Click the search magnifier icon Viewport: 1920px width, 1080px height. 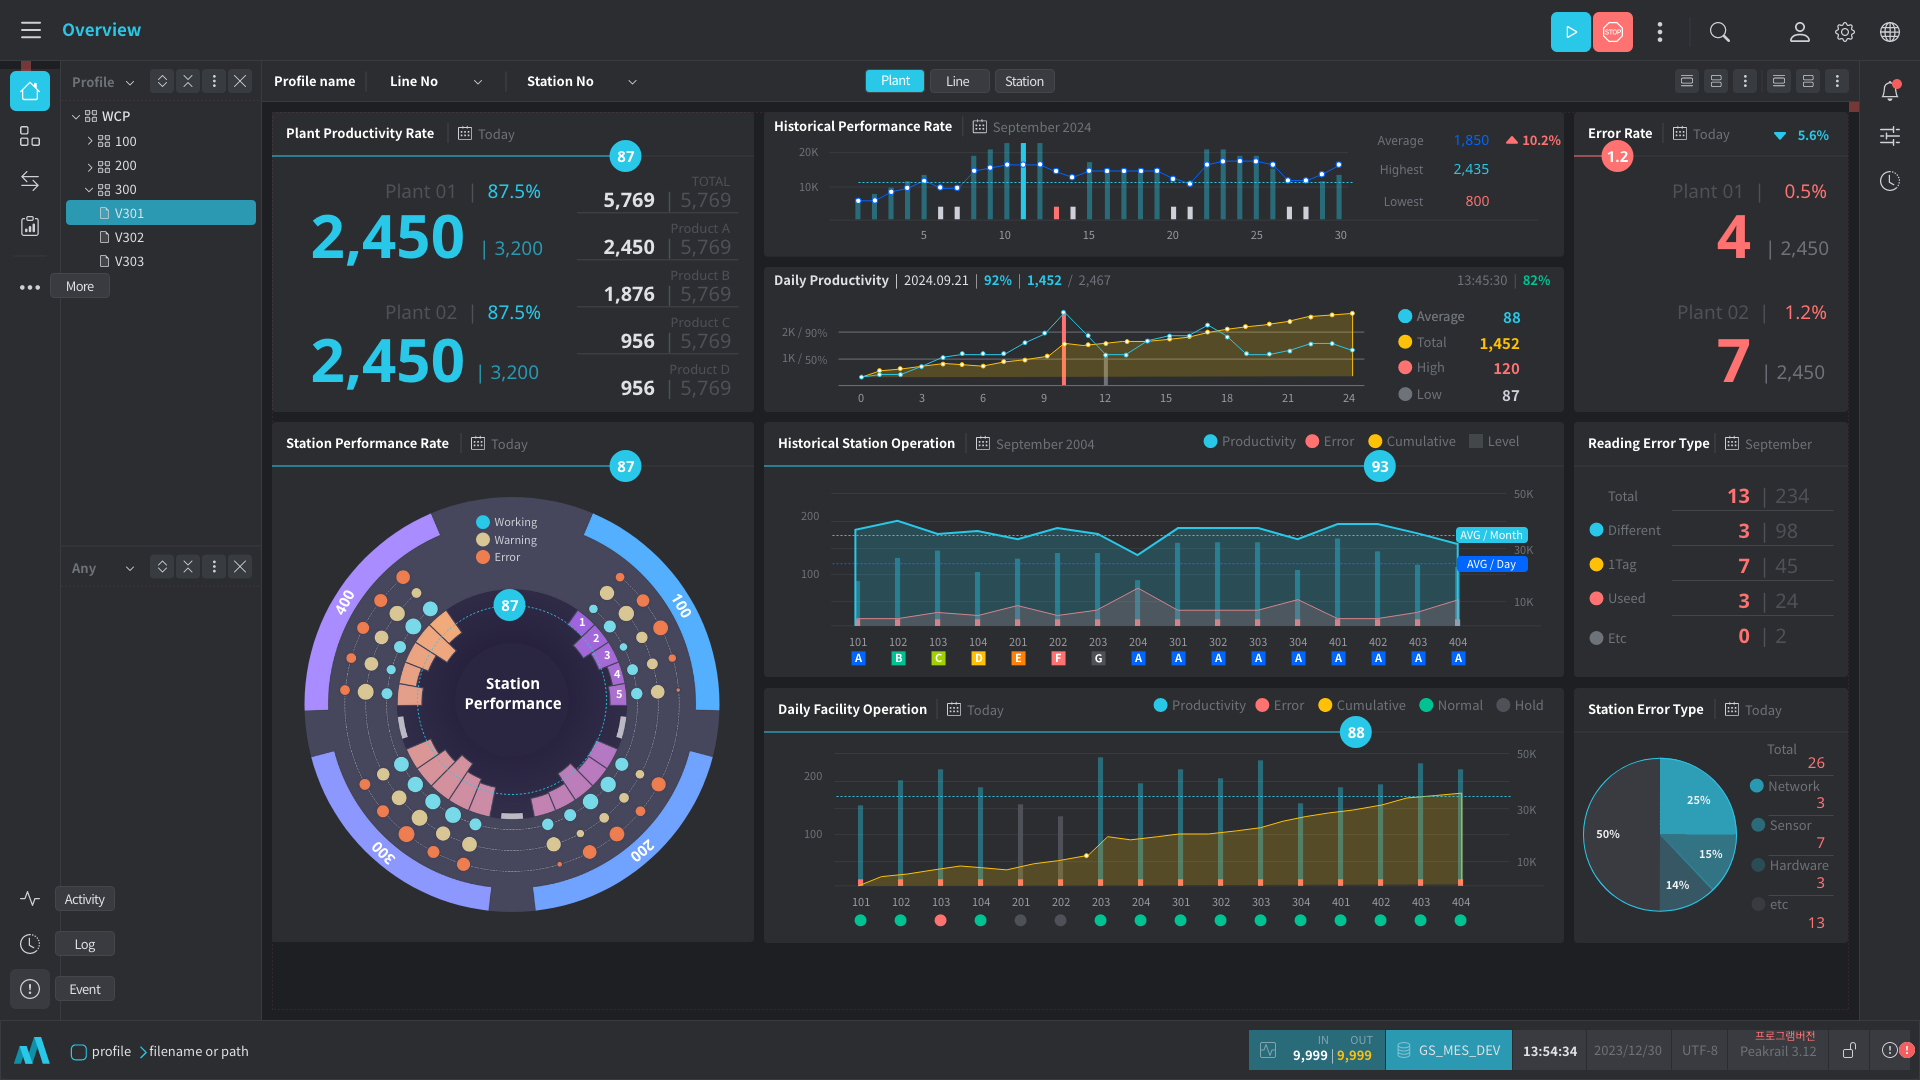pyautogui.click(x=1719, y=32)
